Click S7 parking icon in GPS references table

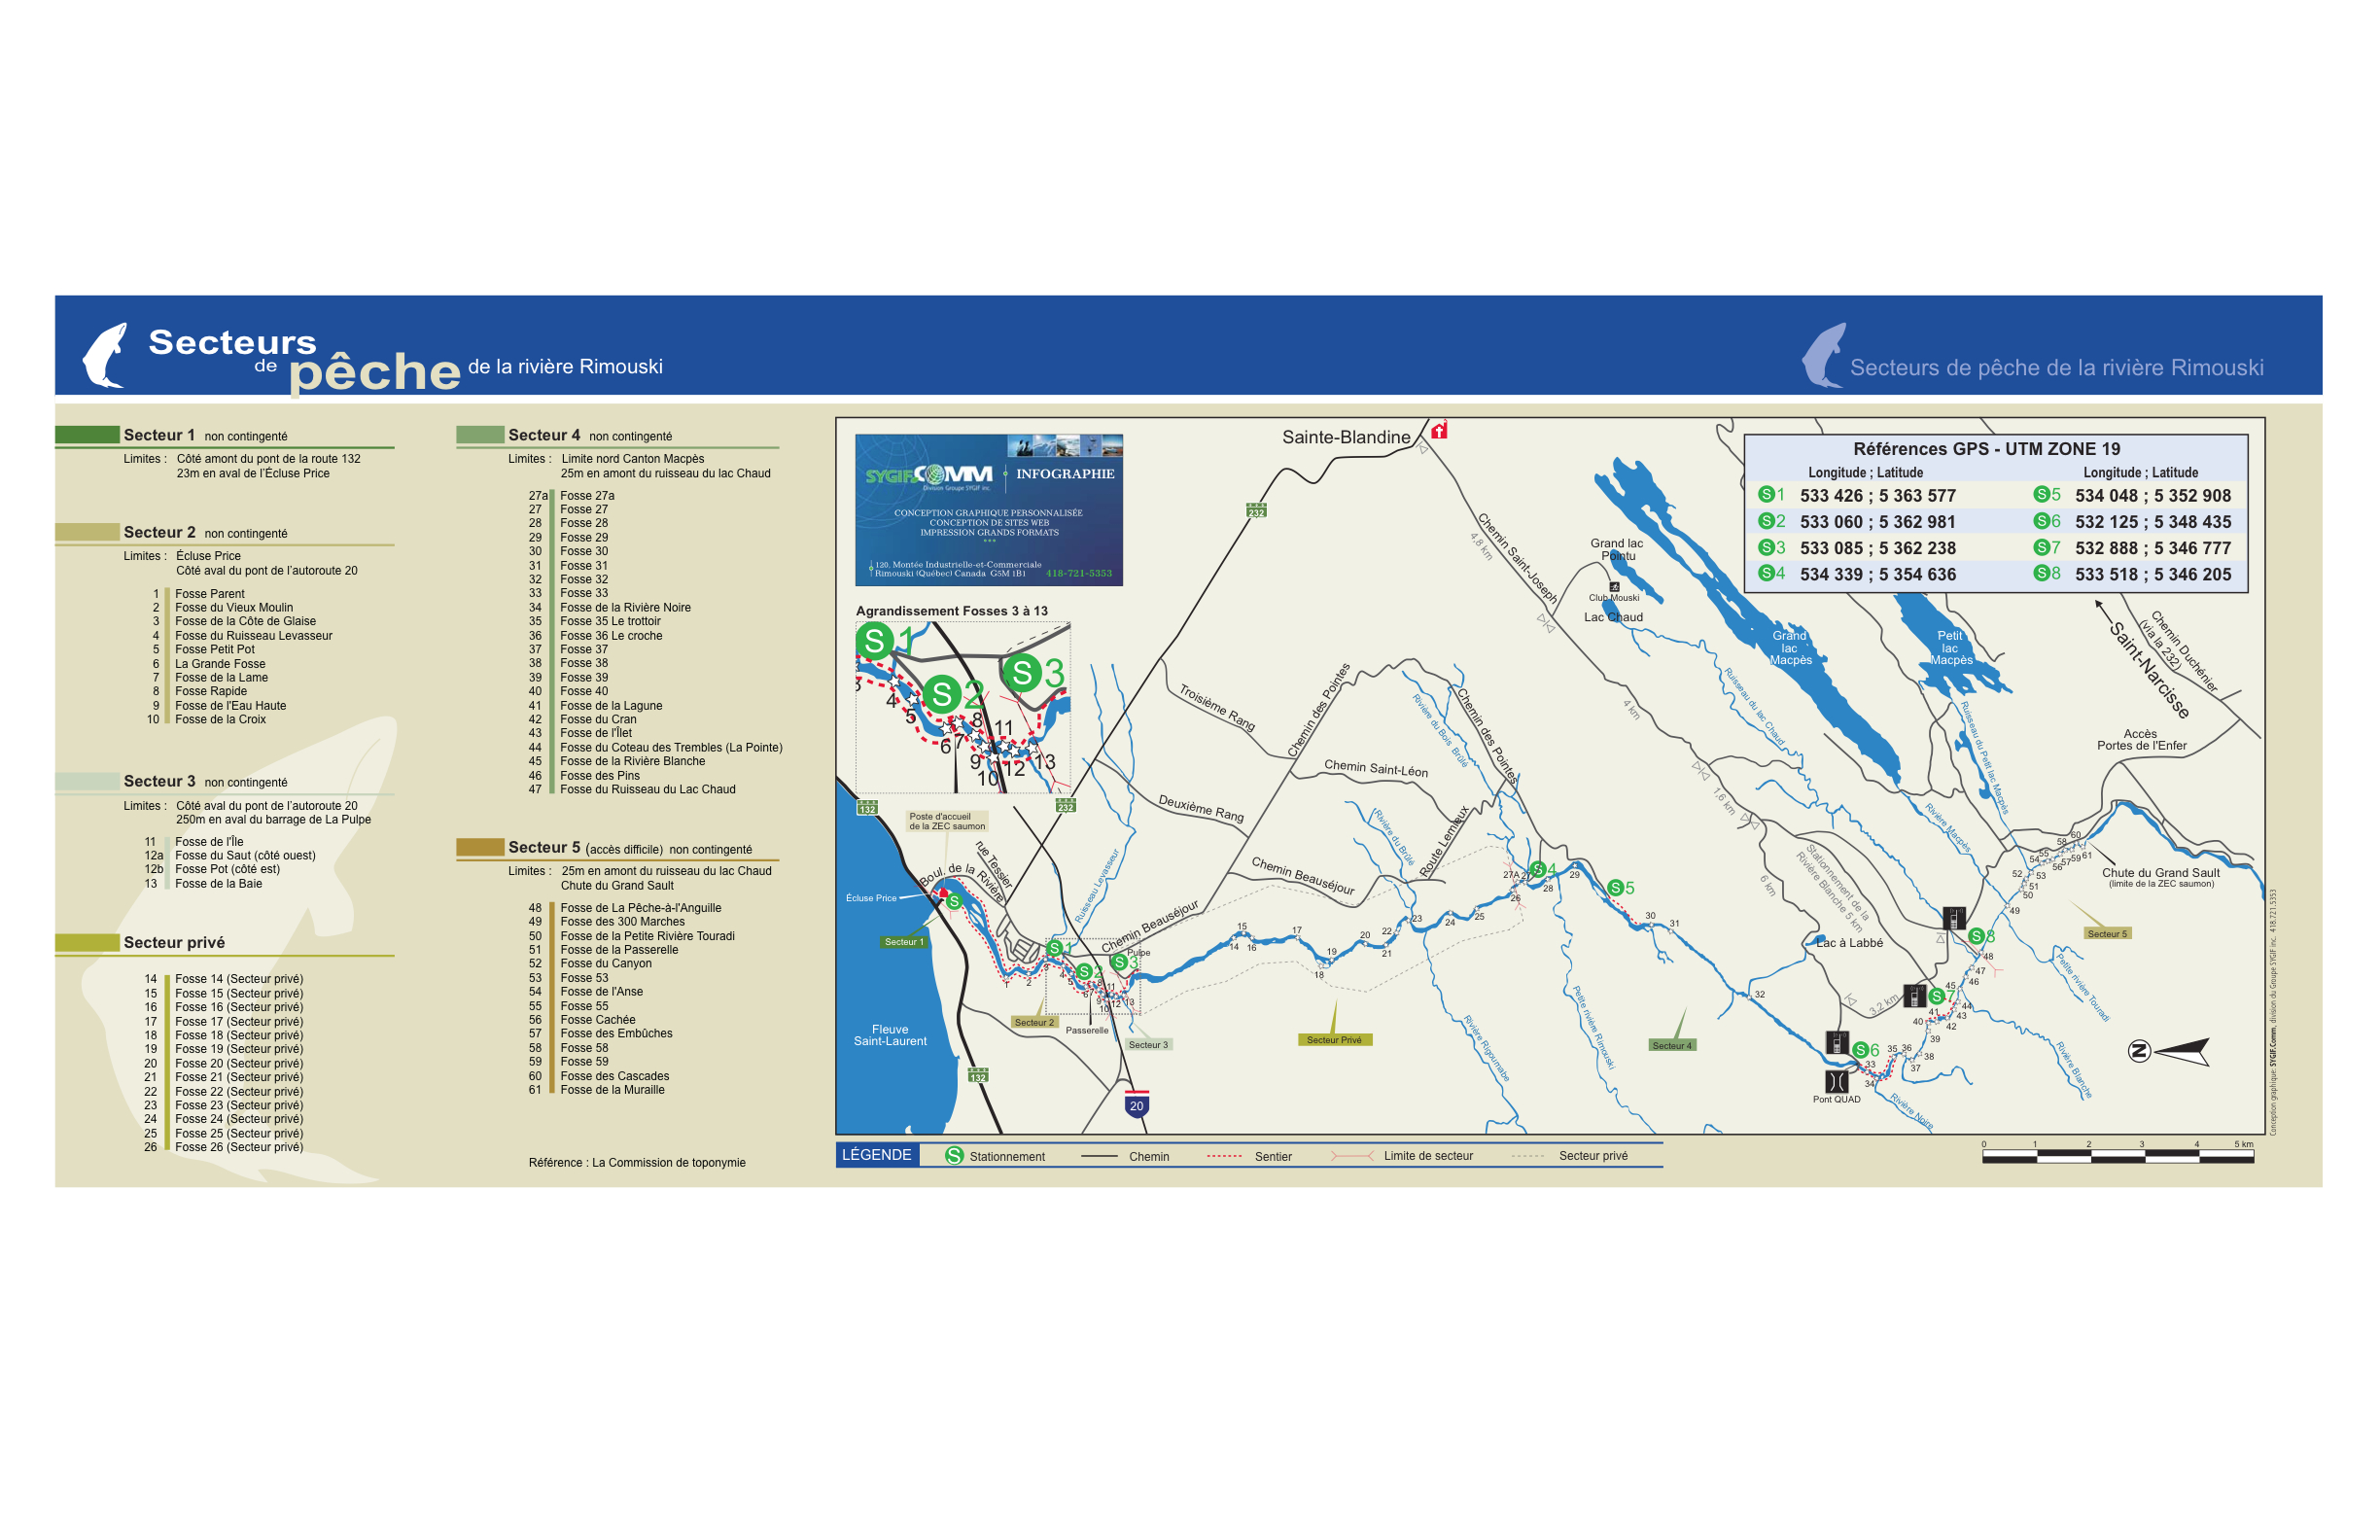tap(2042, 547)
